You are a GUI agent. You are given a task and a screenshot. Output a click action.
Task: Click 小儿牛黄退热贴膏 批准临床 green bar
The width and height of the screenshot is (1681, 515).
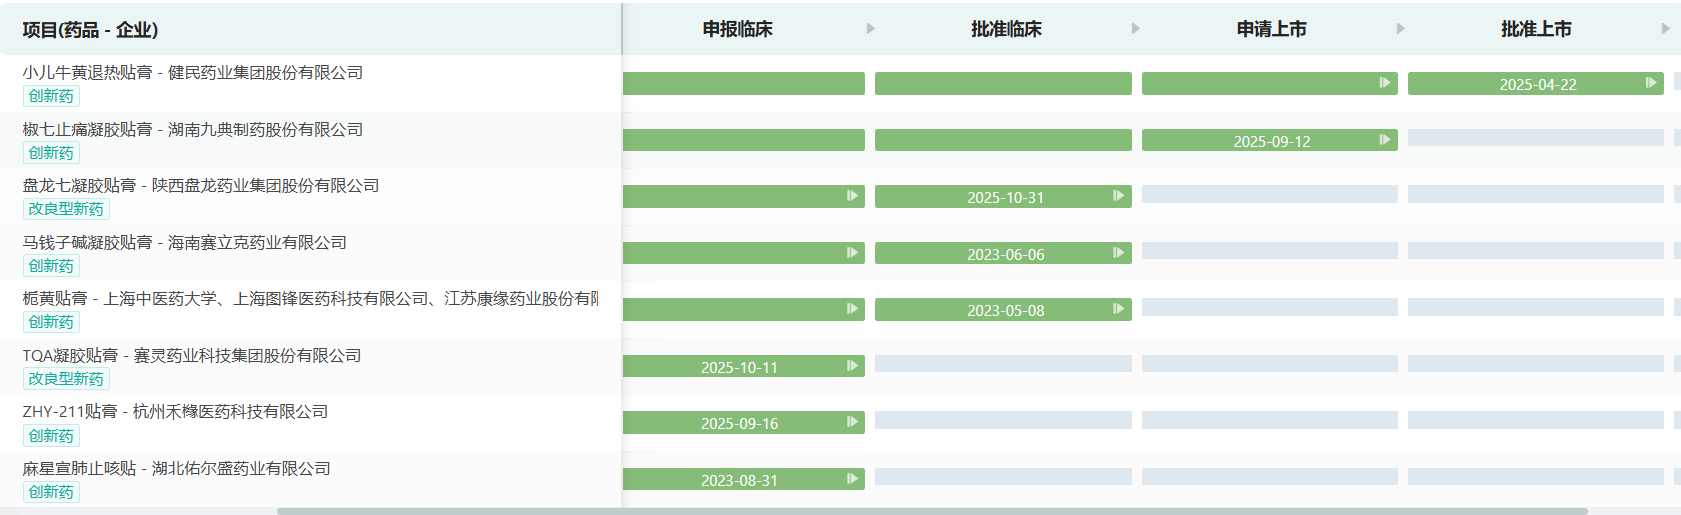pos(1003,84)
